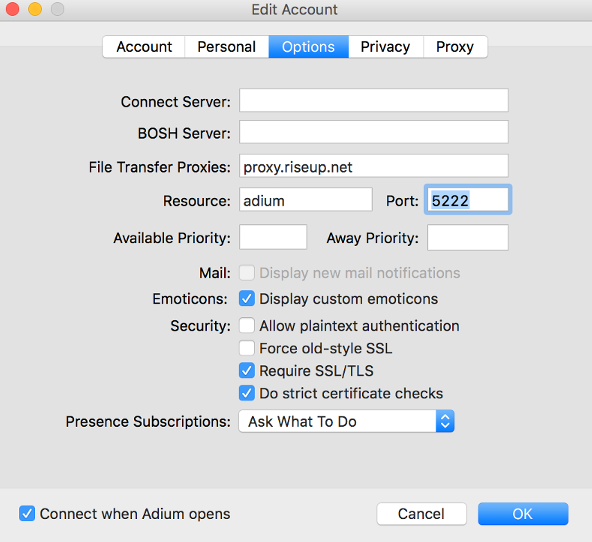Open the Presence Subscriptions dropdown
Screen dimensions: 592x542
[x=346, y=421]
